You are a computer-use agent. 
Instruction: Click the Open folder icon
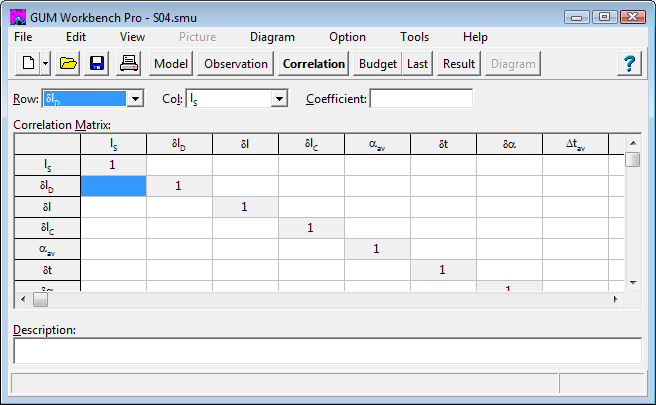68,64
